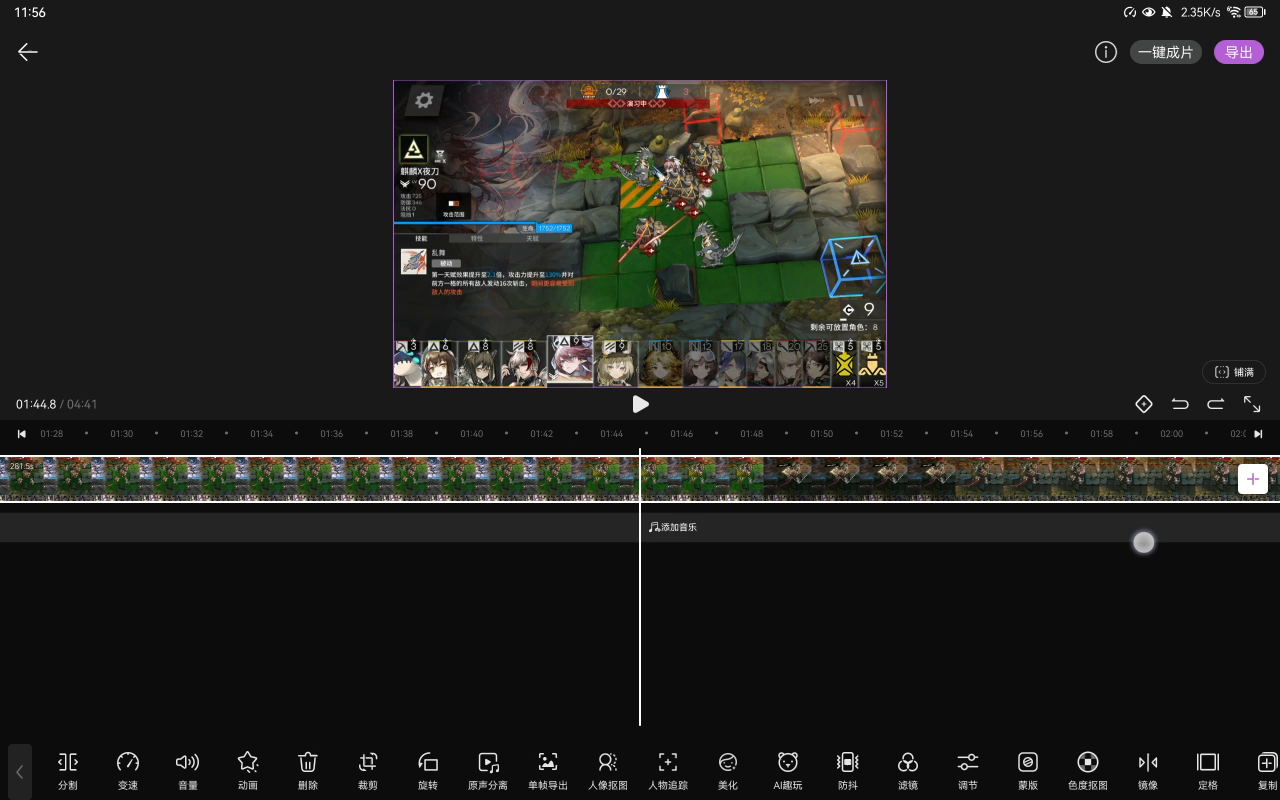Tap the video preview canvas
The width and height of the screenshot is (1280, 800).
coord(640,234)
